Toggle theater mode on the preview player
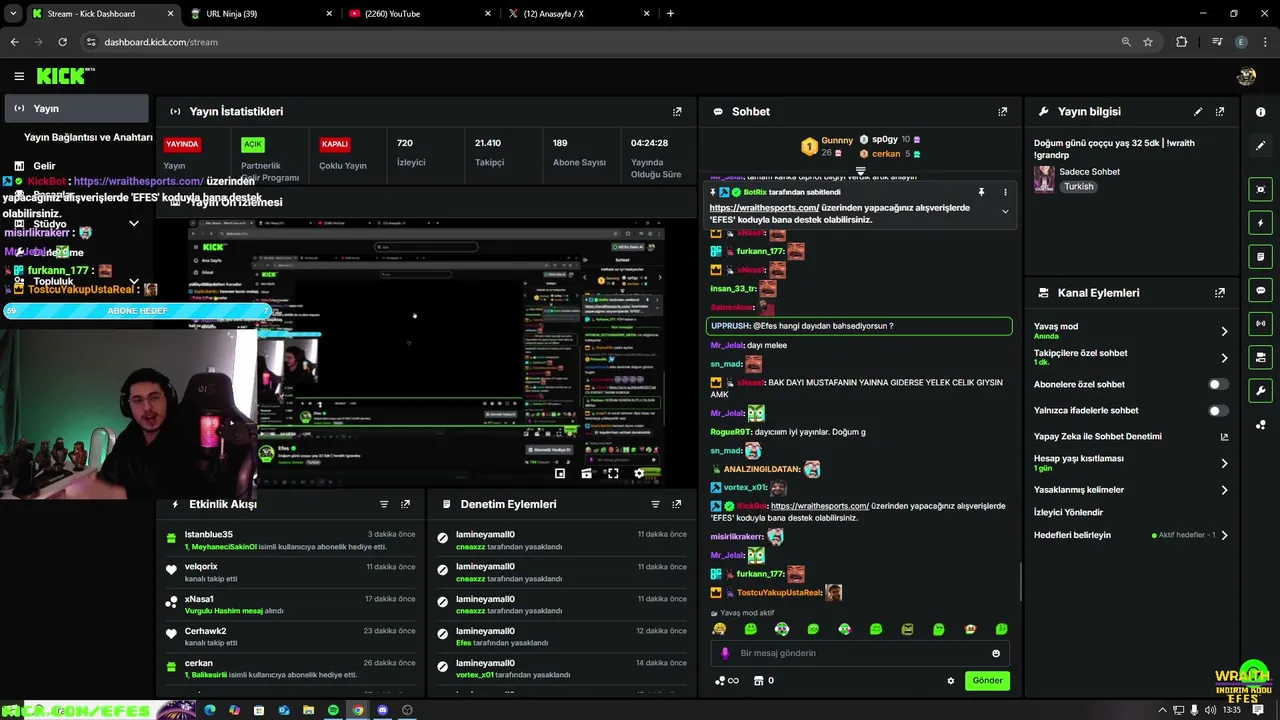 (587, 474)
